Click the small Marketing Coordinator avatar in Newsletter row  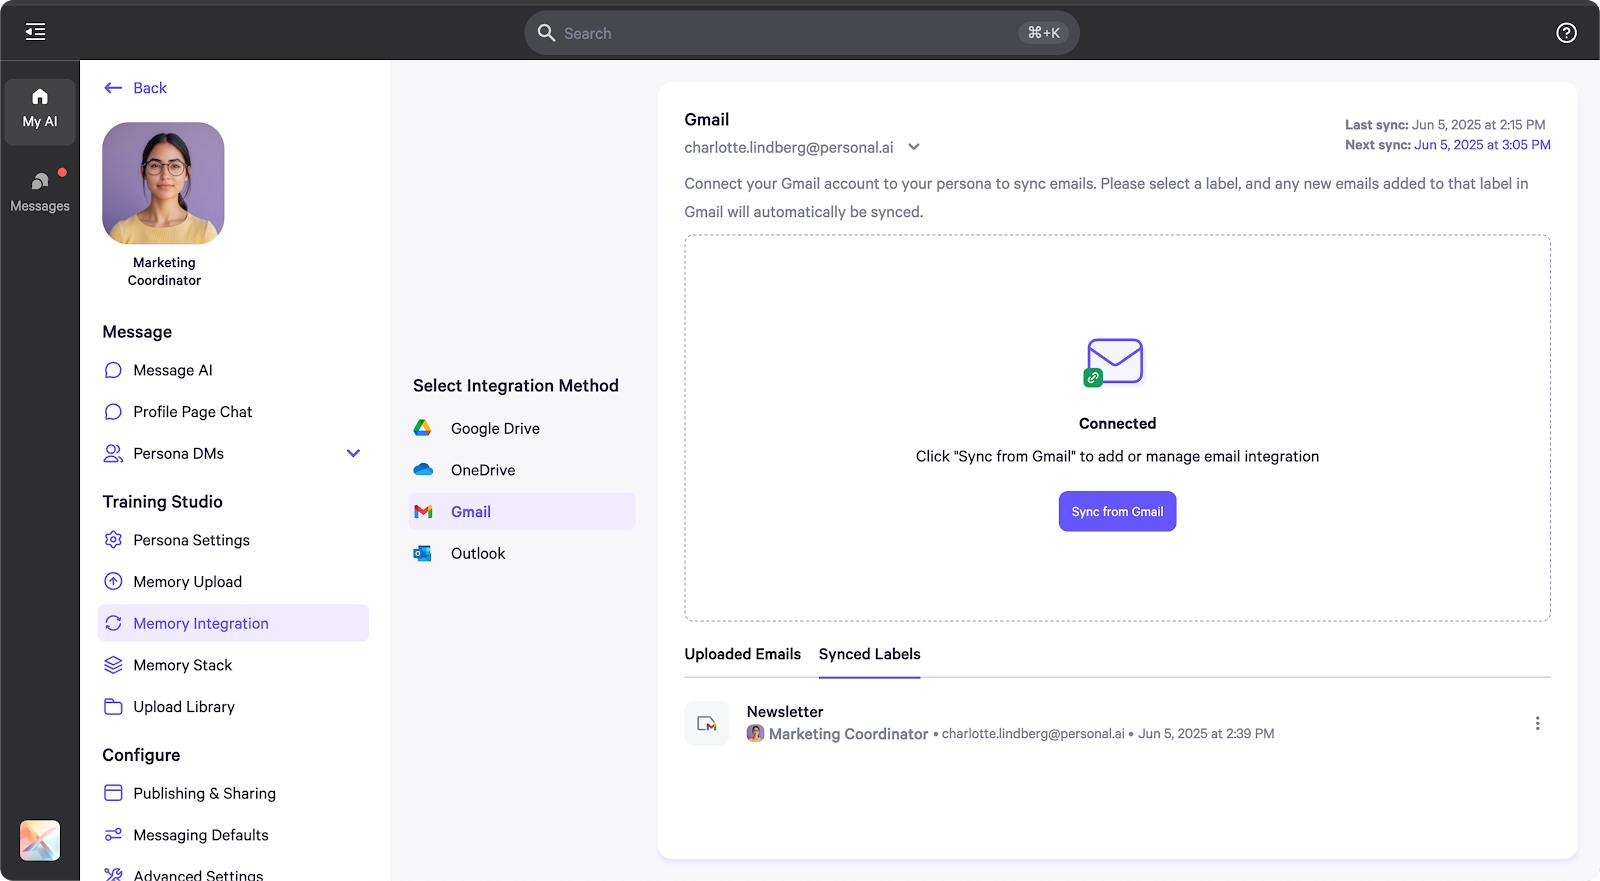pyautogui.click(x=756, y=733)
